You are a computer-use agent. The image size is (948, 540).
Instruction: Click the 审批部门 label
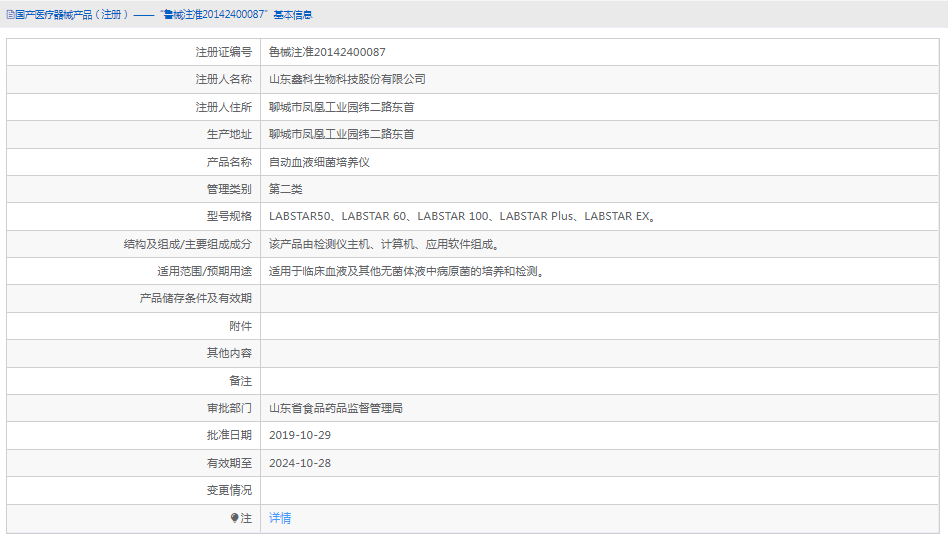pos(229,408)
